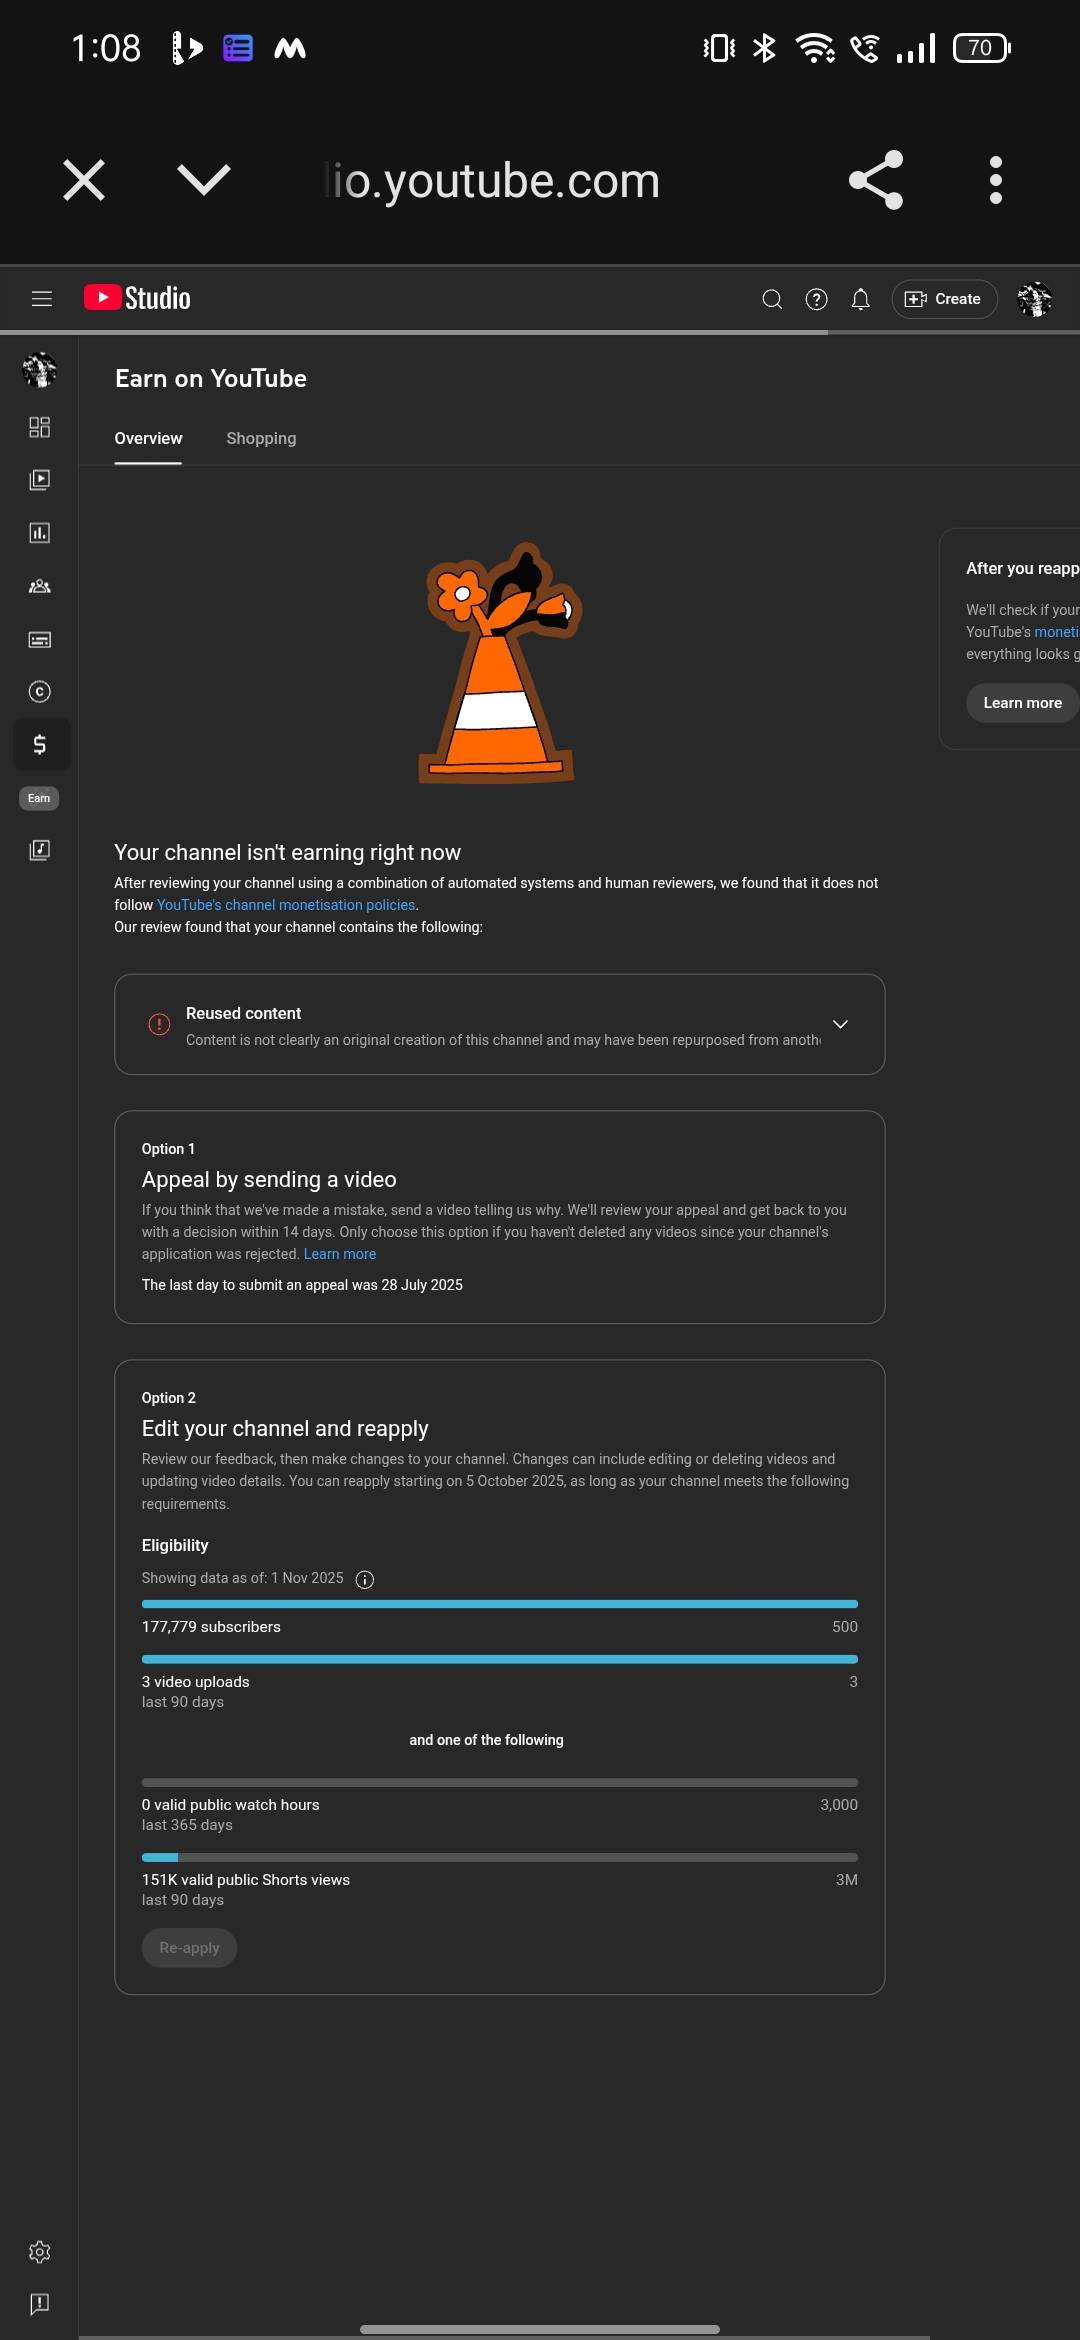
Task: Open the Subtitles sidebar icon
Action: [x=39, y=640]
